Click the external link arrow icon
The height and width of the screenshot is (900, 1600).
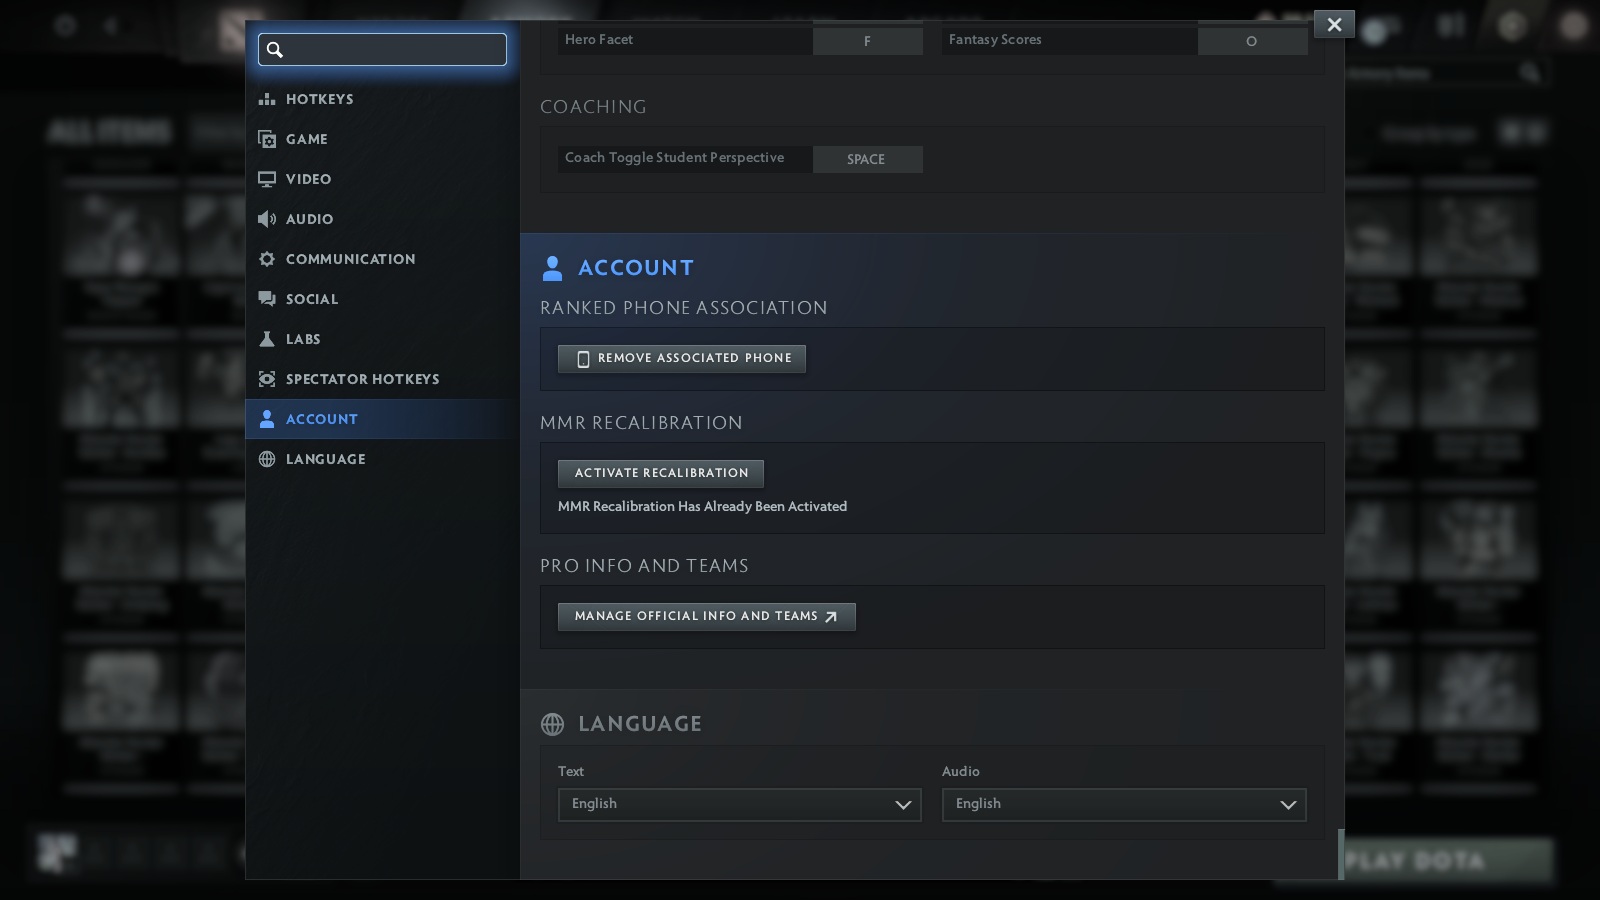pyautogui.click(x=831, y=617)
